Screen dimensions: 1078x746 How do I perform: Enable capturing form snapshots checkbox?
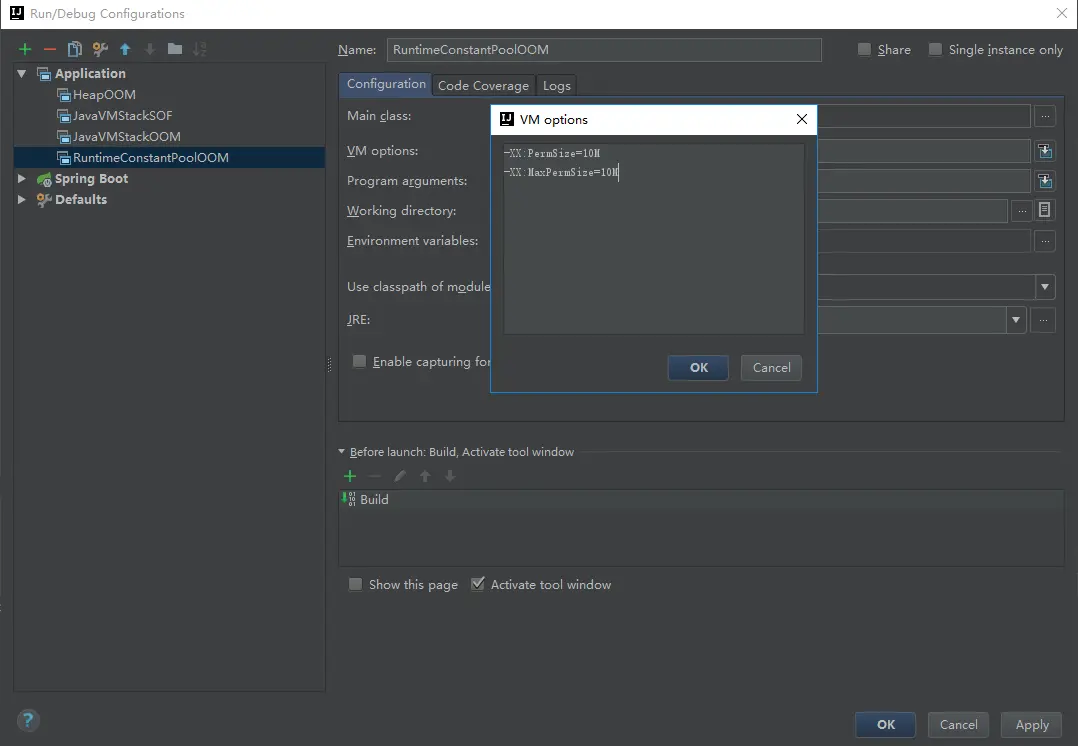click(359, 362)
